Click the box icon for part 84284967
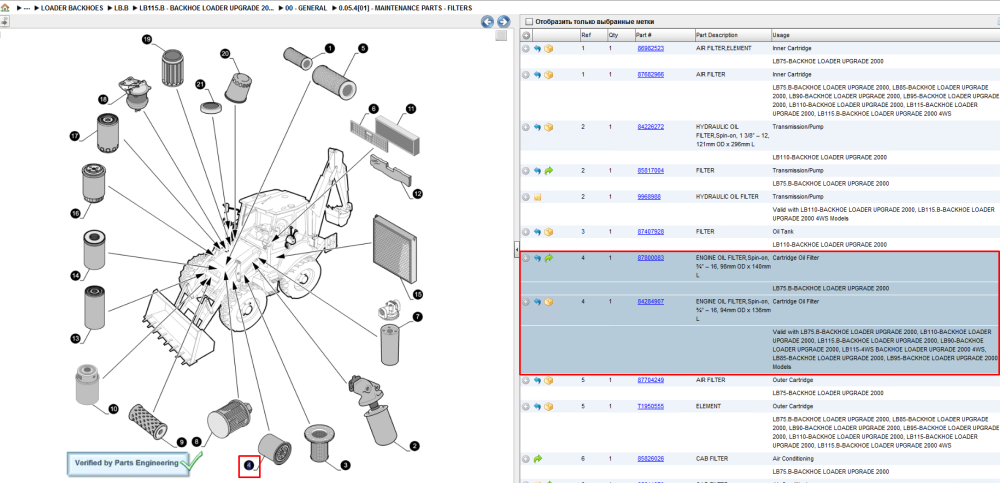1000x483 pixels. [548, 301]
